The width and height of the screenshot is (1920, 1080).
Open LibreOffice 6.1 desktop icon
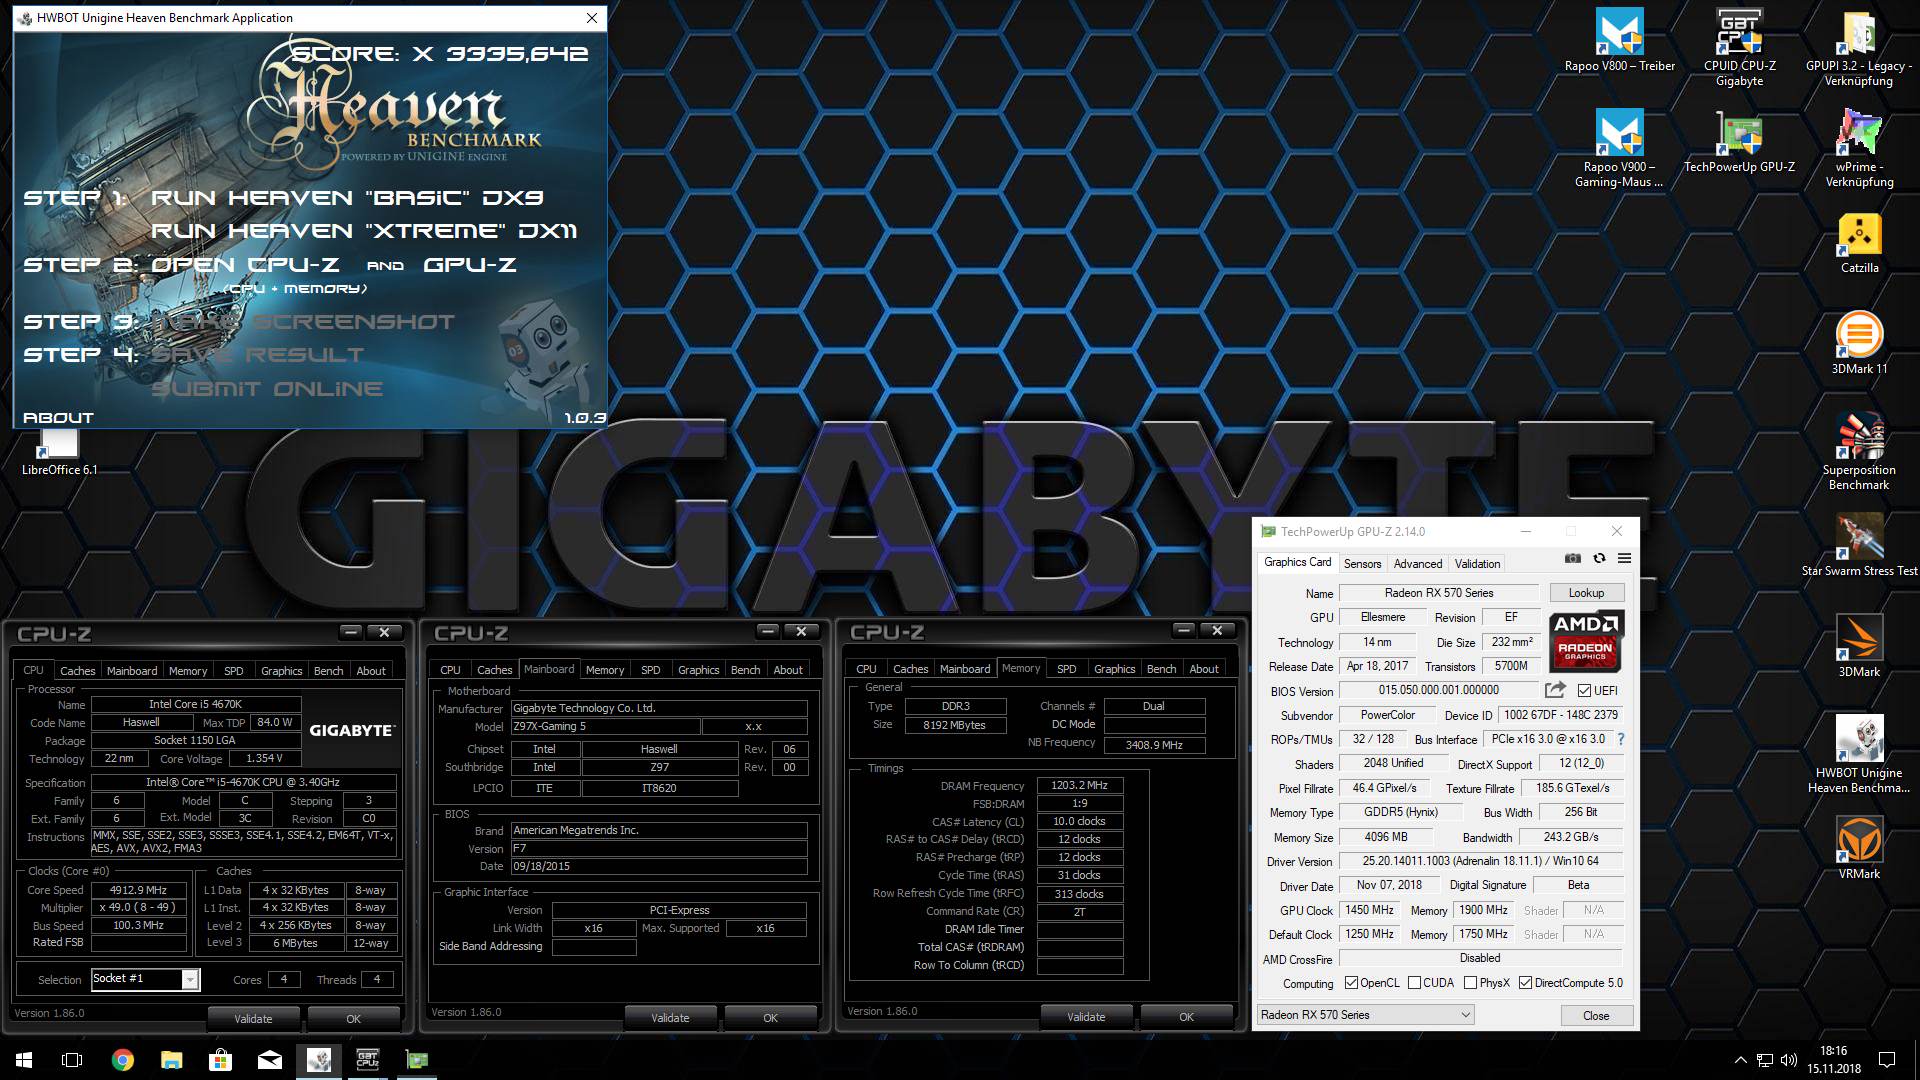coord(60,452)
